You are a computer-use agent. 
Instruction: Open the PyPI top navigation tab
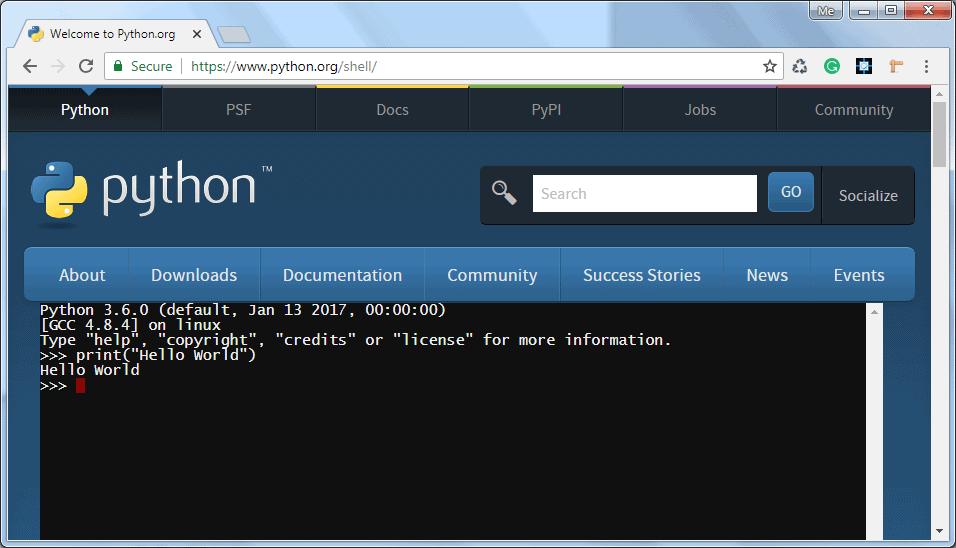[x=546, y=110]
